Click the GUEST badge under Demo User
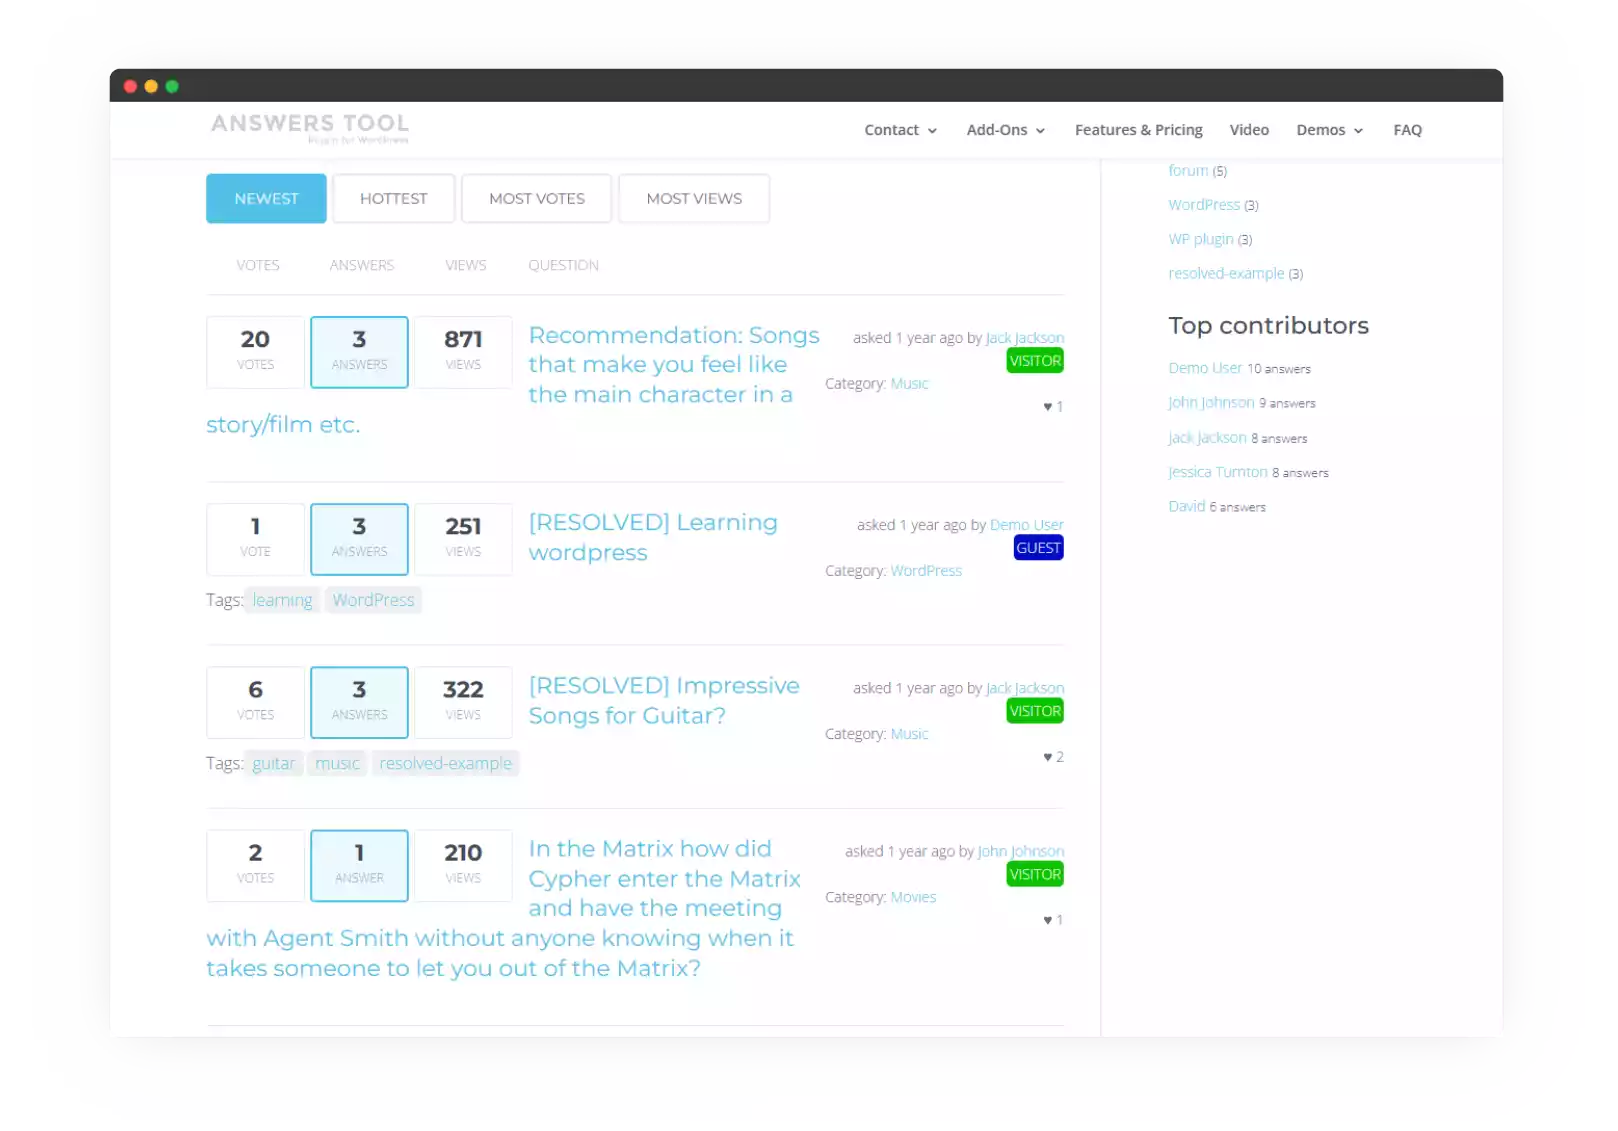 click(1037, 547)
